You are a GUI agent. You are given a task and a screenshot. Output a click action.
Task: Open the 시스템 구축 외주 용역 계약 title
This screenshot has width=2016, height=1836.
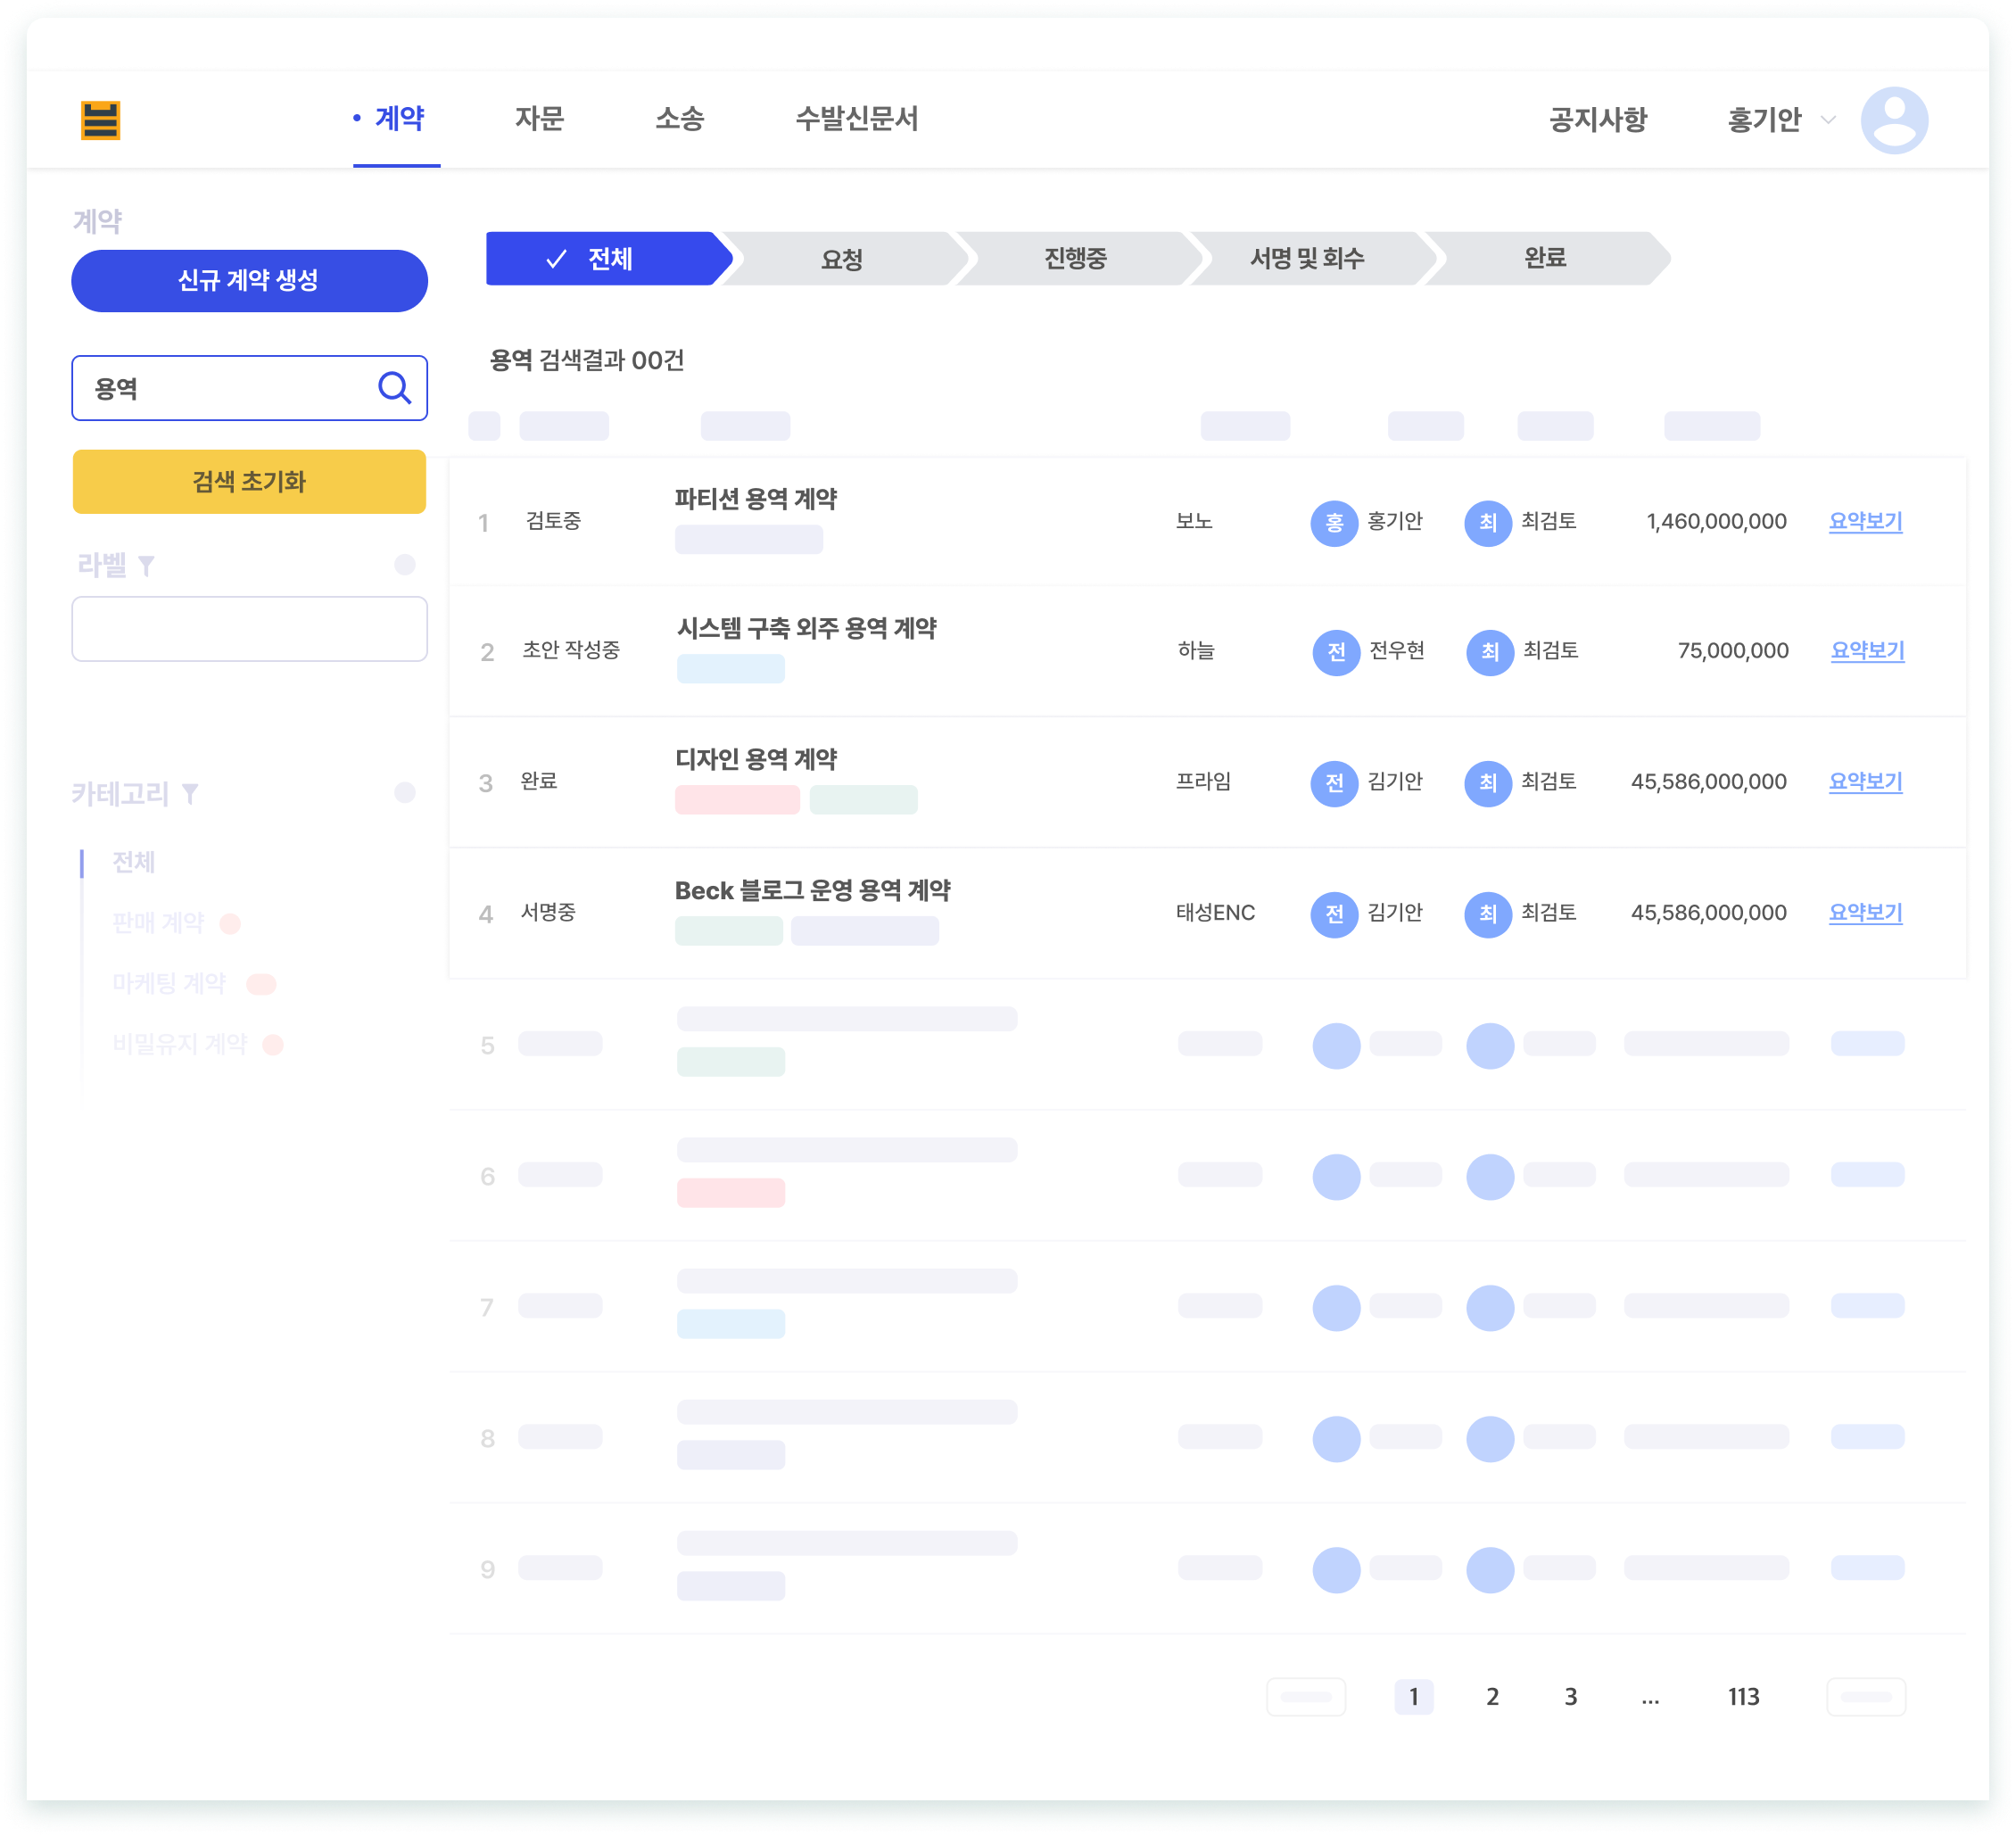pos(806,629)
